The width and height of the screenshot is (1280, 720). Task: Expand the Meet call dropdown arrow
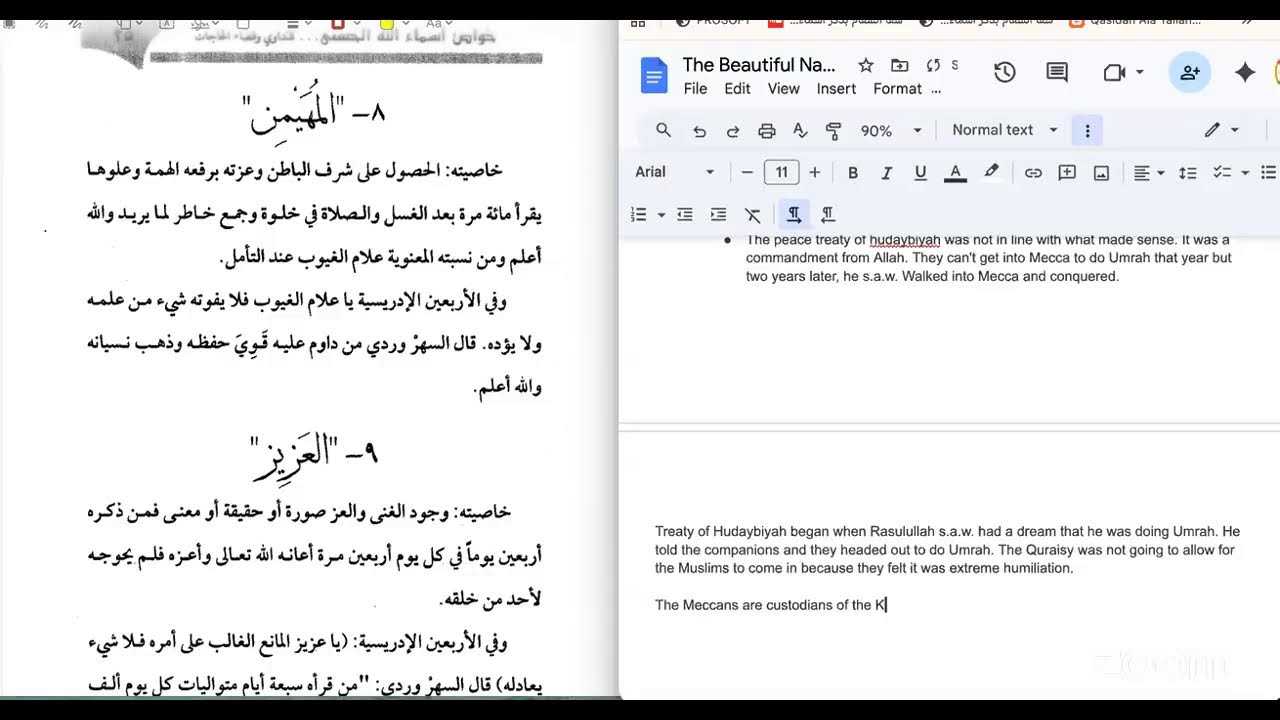point(1139,72)
